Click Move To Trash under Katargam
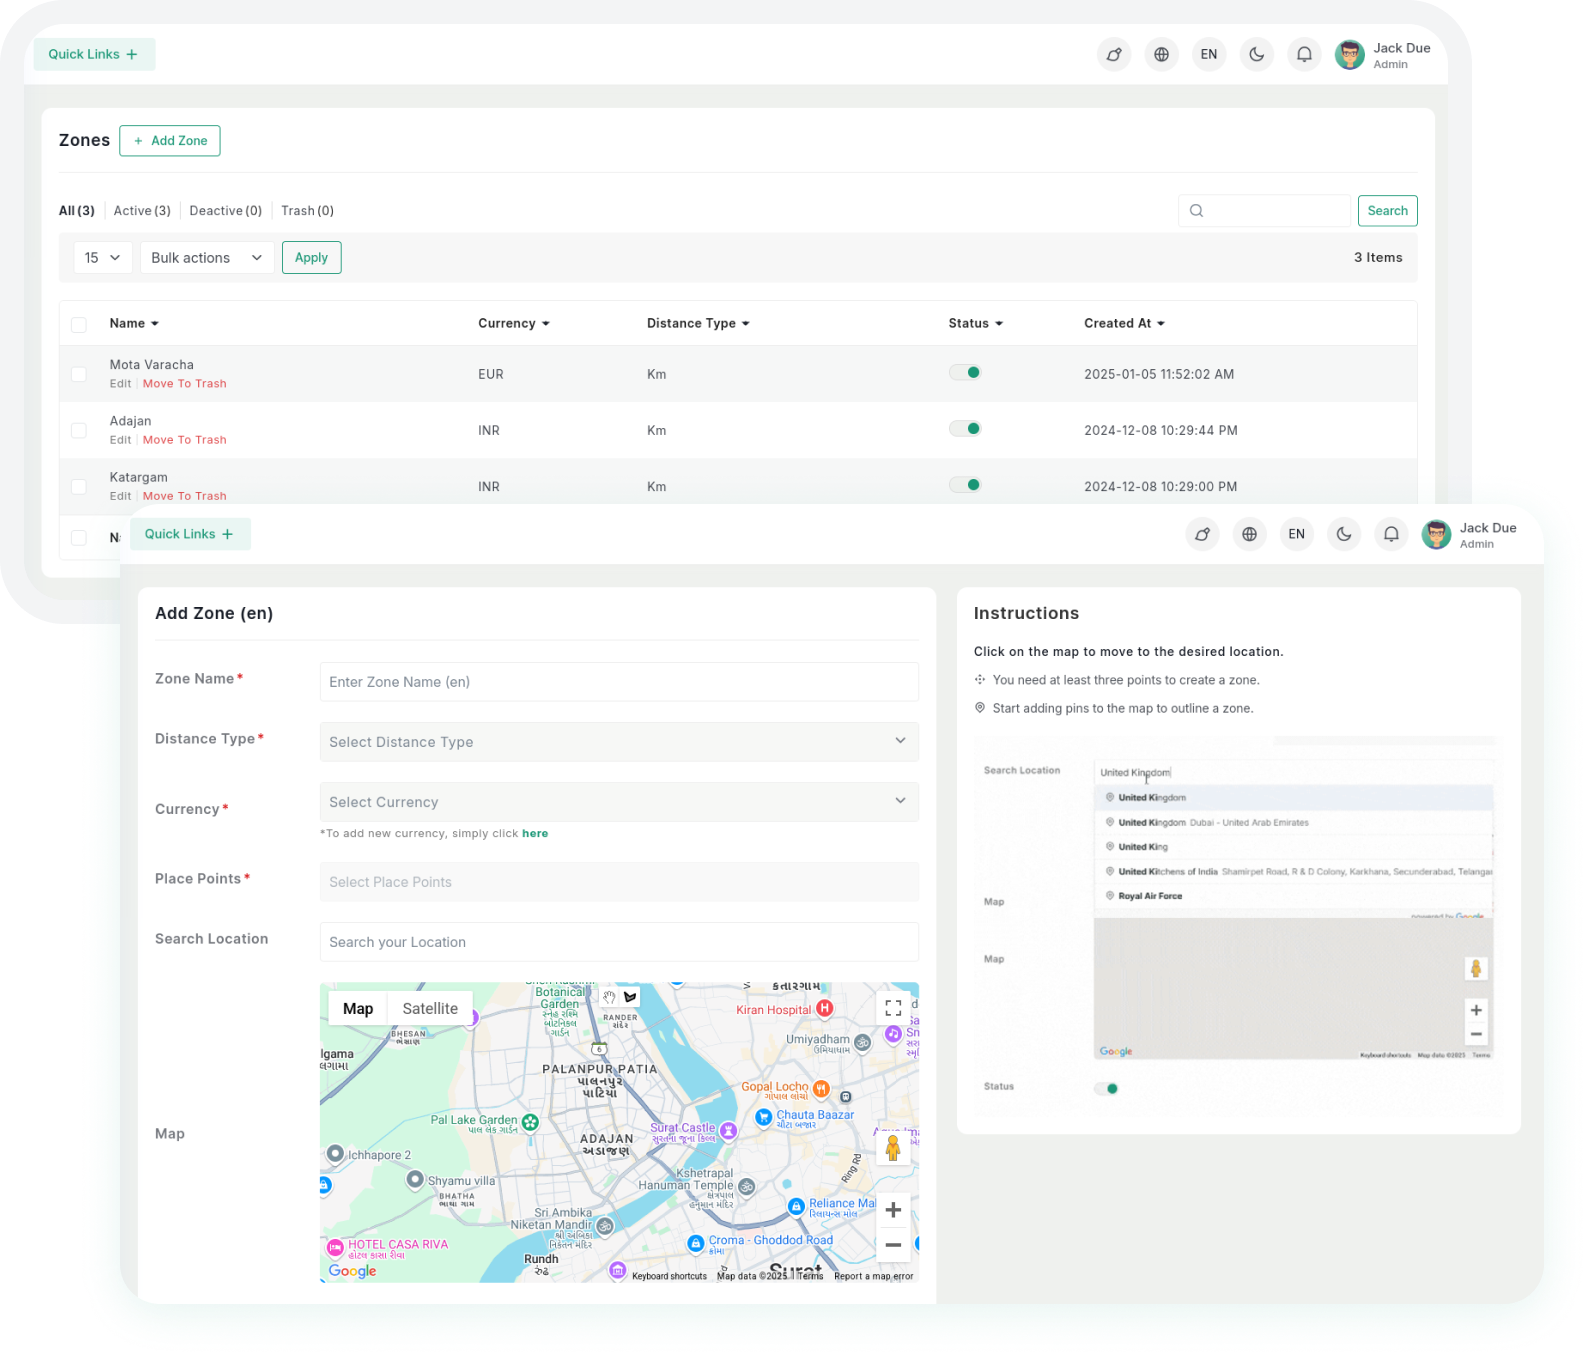1592x1361 pixels. (184, 496)
